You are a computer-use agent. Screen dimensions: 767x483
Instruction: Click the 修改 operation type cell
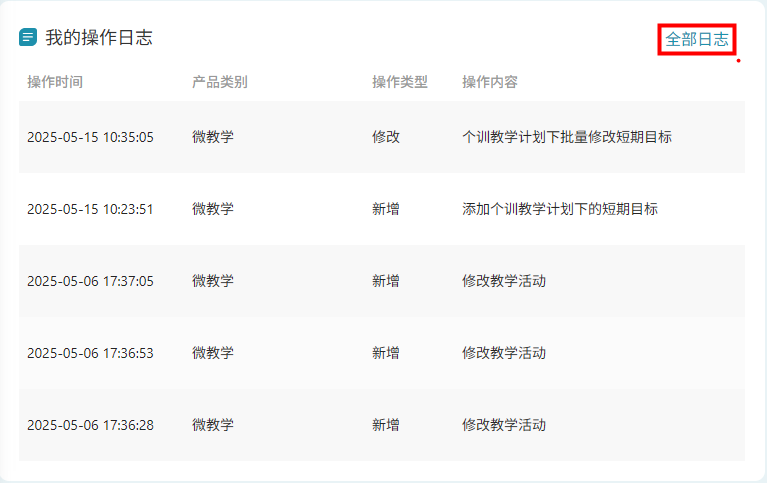coord(386,137)
